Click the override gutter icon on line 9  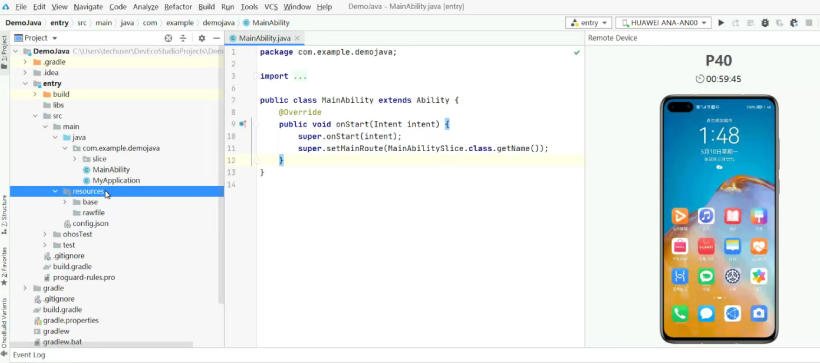pyautogui.click(x=243, y=124)
